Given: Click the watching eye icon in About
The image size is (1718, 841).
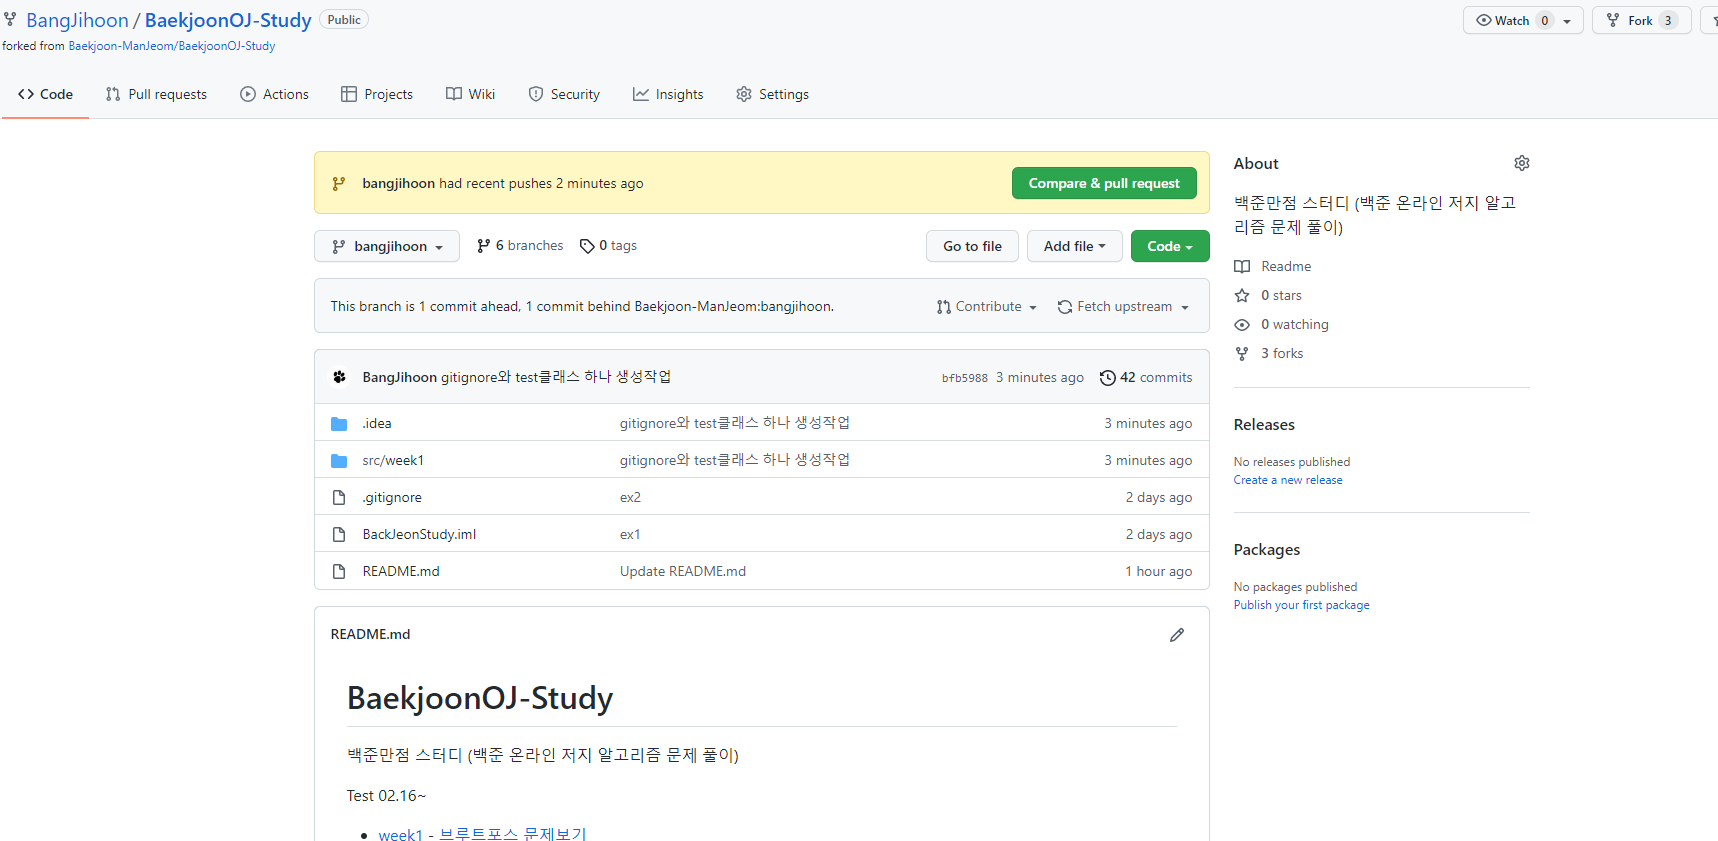Looking at the screenshot, I should 1242,324.
